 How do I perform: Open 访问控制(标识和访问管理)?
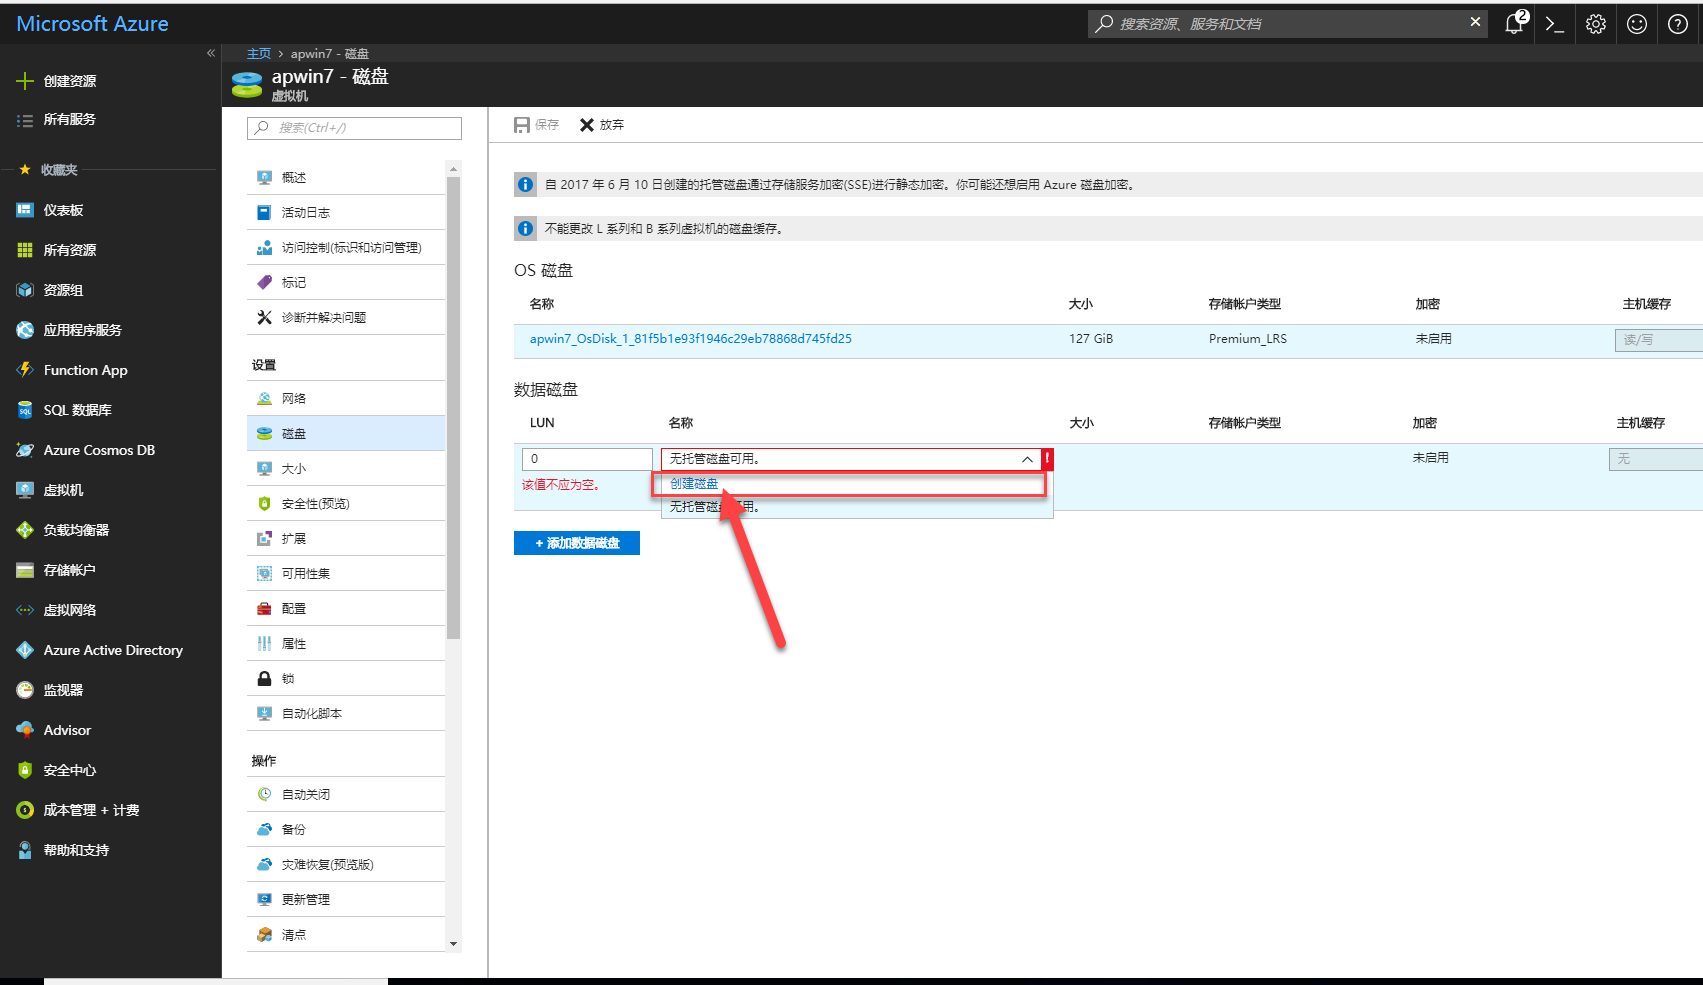tap(346, 247)
